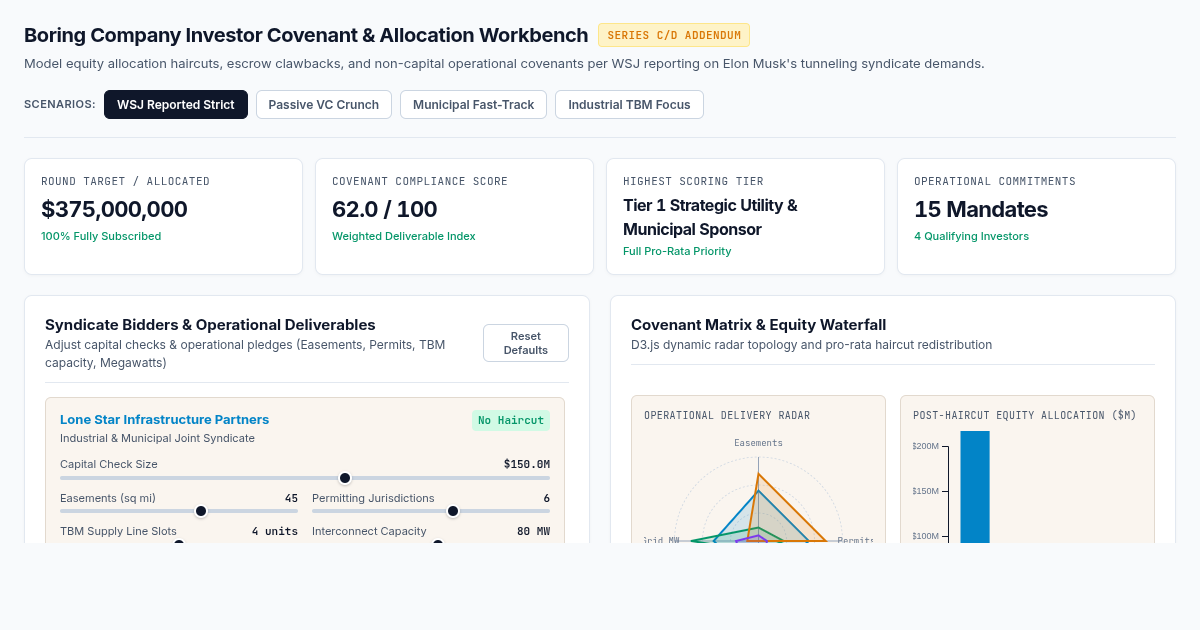Click the Easements (sq mi) slider handle
Screen dimensions: 1200x630
[201, 511]
